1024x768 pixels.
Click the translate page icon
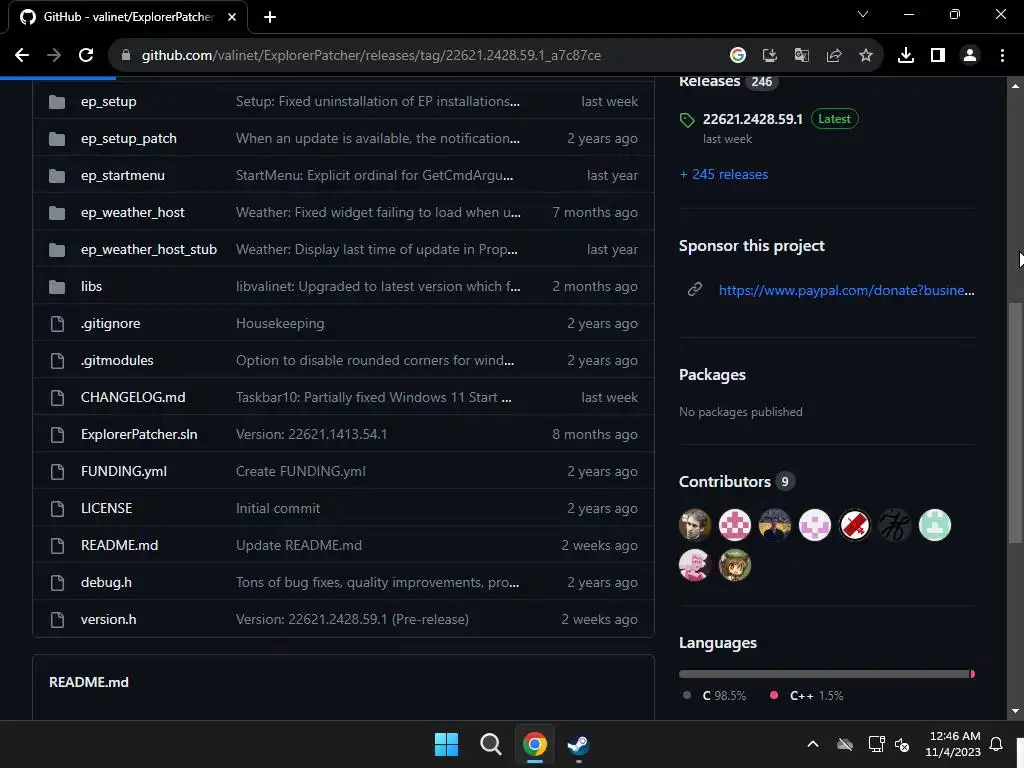801,56
